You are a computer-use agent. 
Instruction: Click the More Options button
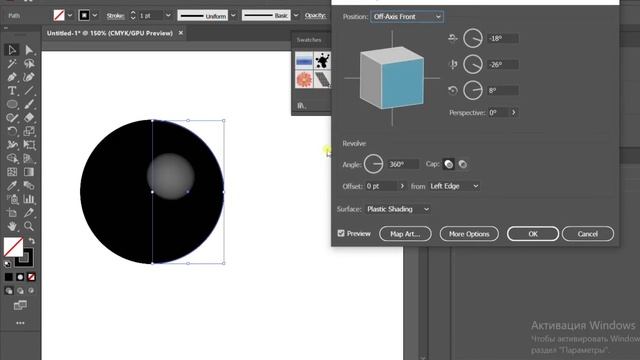point(469,234)
